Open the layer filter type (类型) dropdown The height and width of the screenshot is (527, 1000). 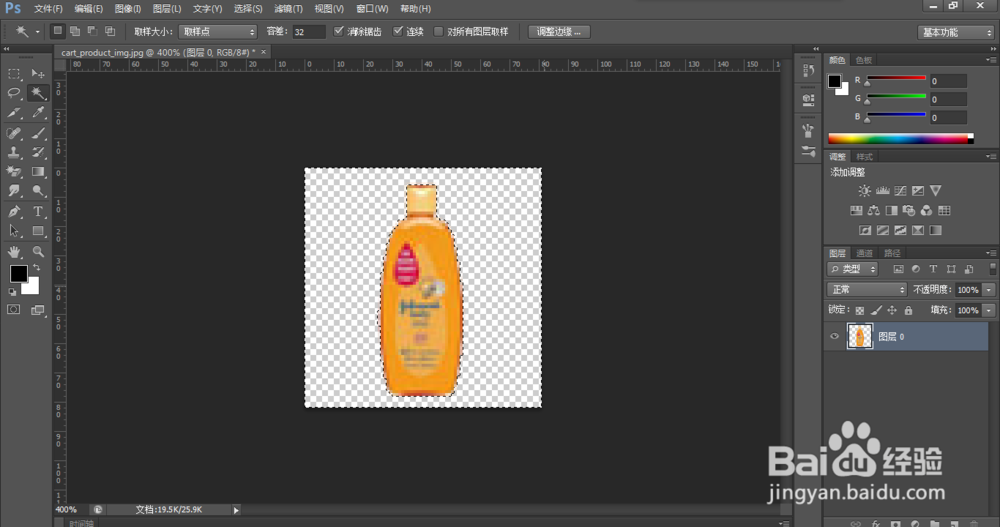coord(853,269)
